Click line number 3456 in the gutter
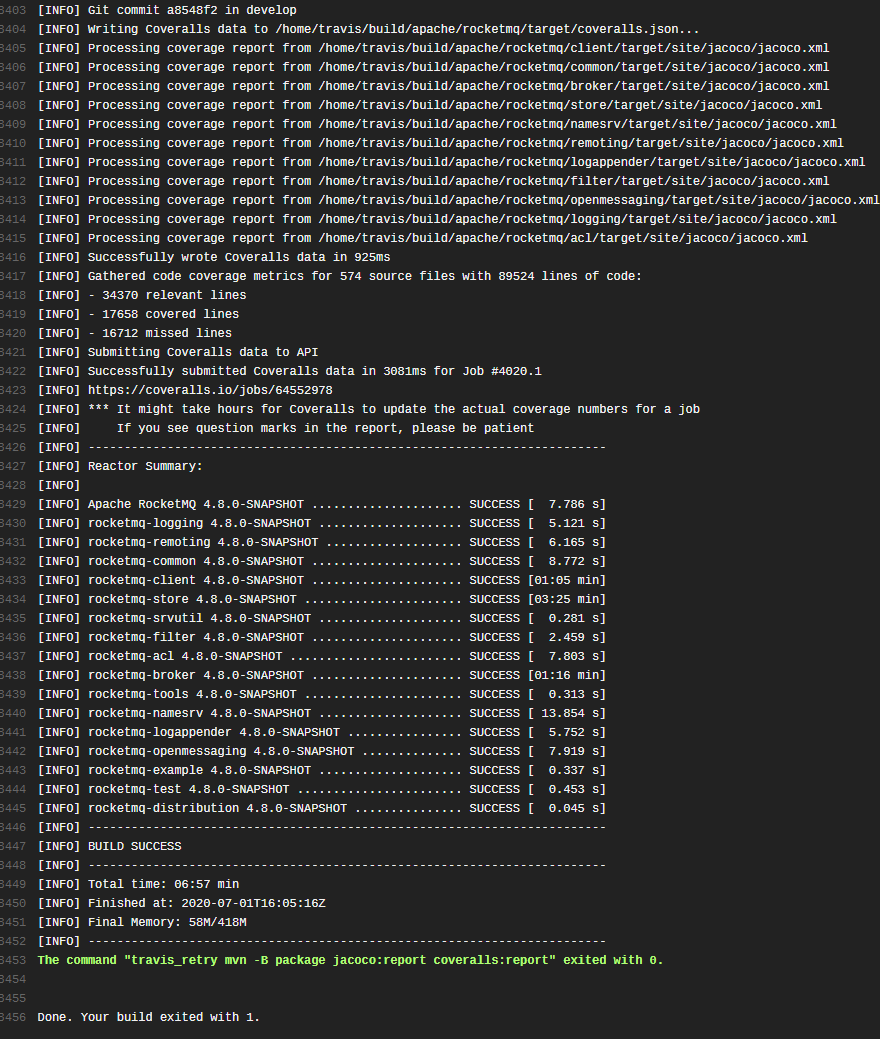880x1039 pixels. [x=13, y=1017]
